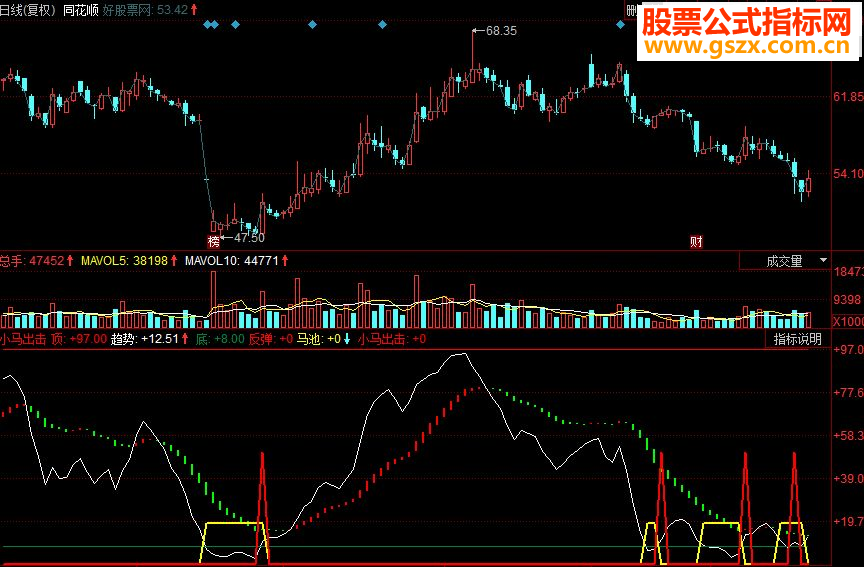Click the 9398 volume axis label
The width and height of the screenshot is (864, 567).
[x=847, y=299]
